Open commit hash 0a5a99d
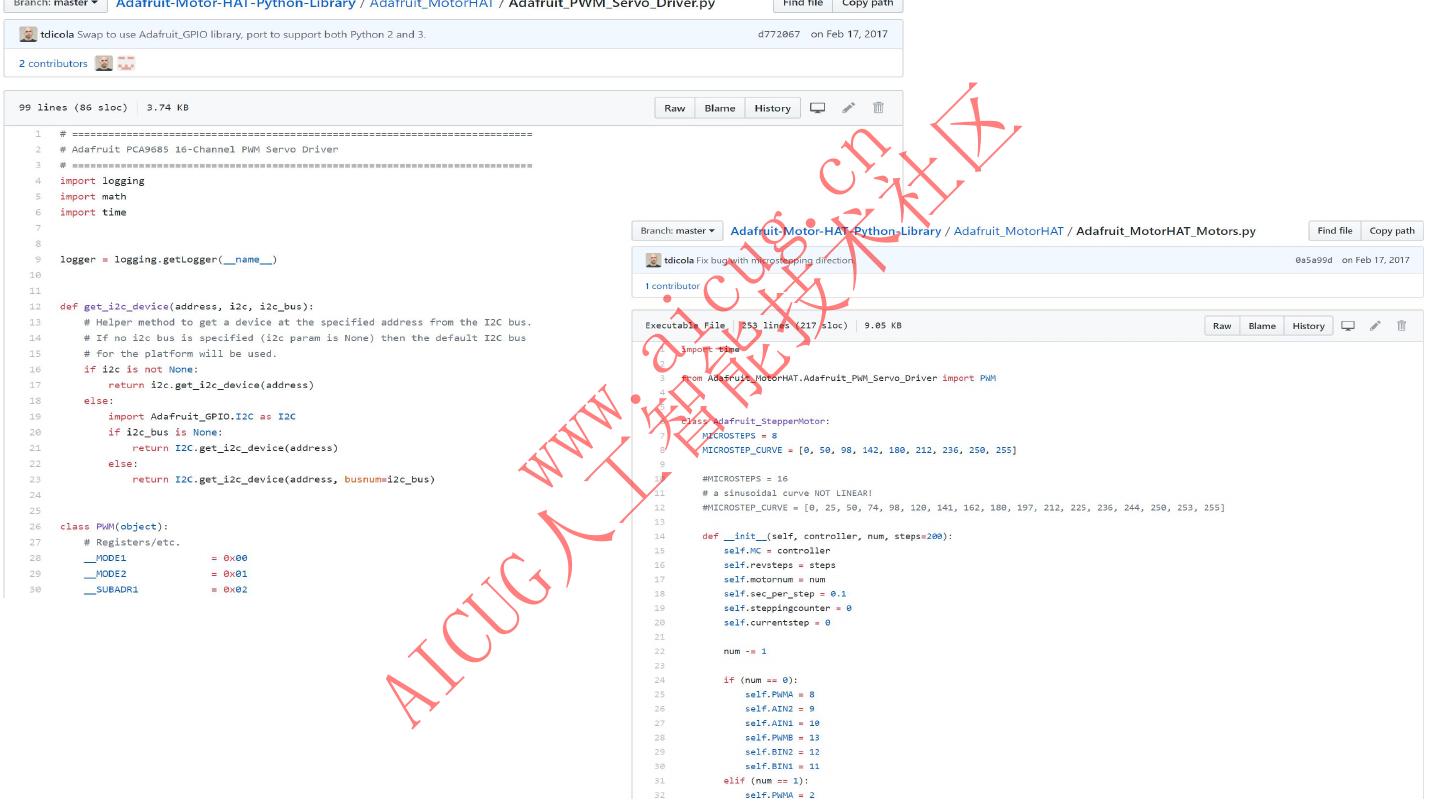Image resolution: width=1440 pixels, height=810 pixels. pyautogui.click(x=1313, y=260)
